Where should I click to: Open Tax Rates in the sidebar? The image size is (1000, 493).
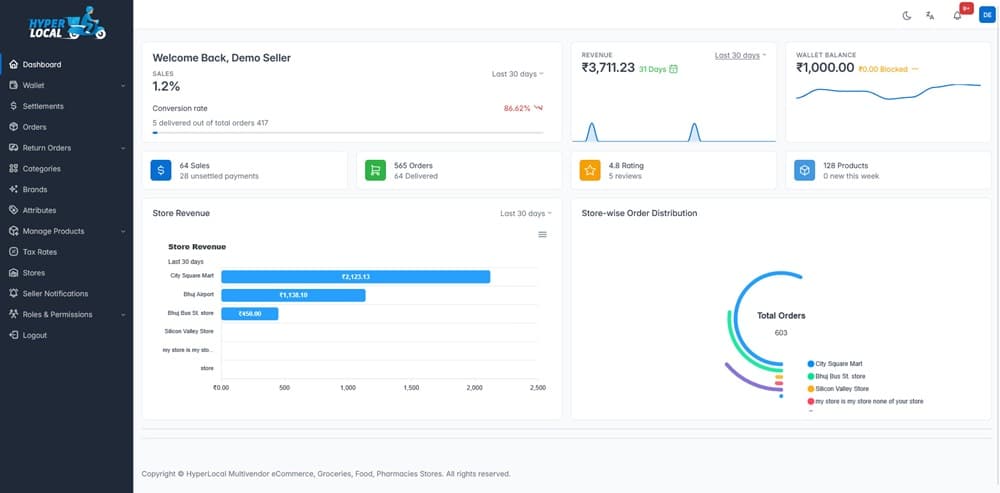40,252
